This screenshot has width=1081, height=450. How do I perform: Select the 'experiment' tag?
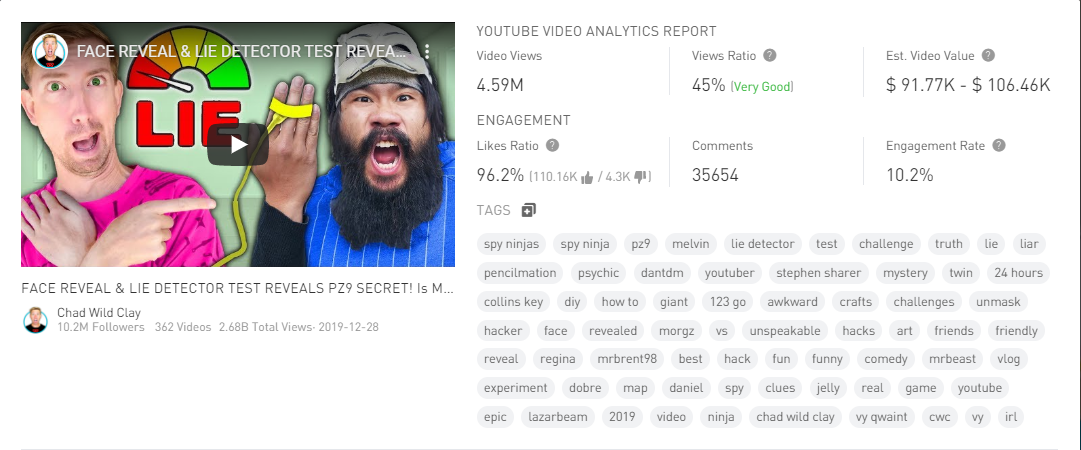(516, 387)
